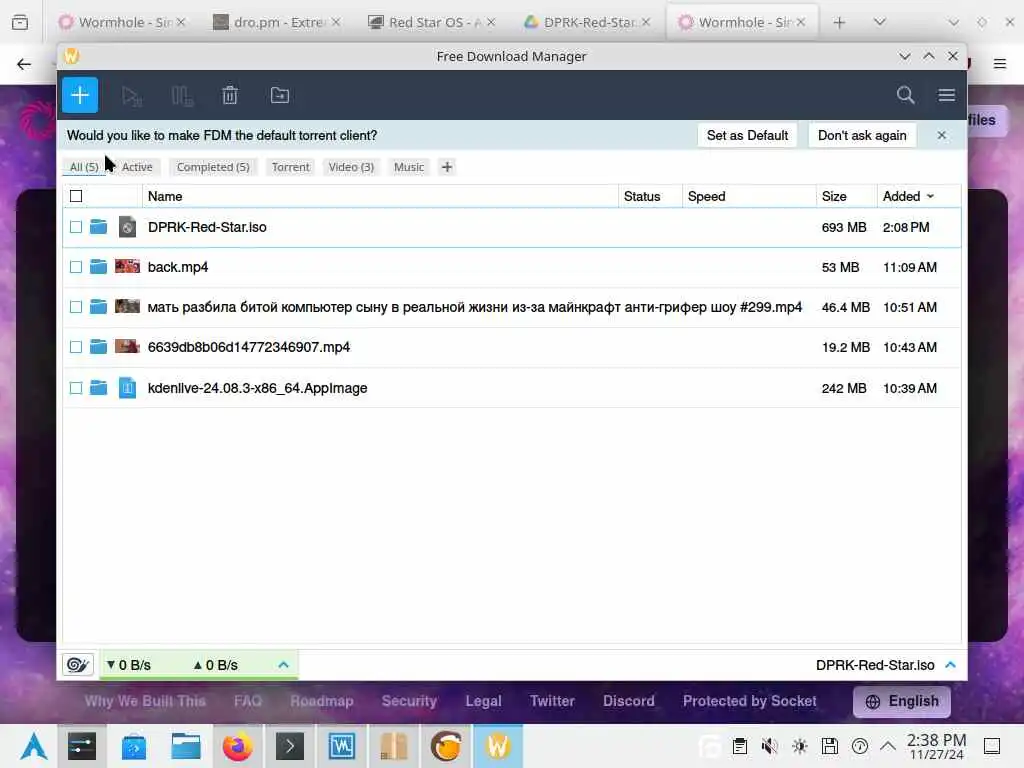Screen dimensions: 1024x768
Task: Expand DPRK-Red-Star.iso details panel
Action: tap(951, 665)
